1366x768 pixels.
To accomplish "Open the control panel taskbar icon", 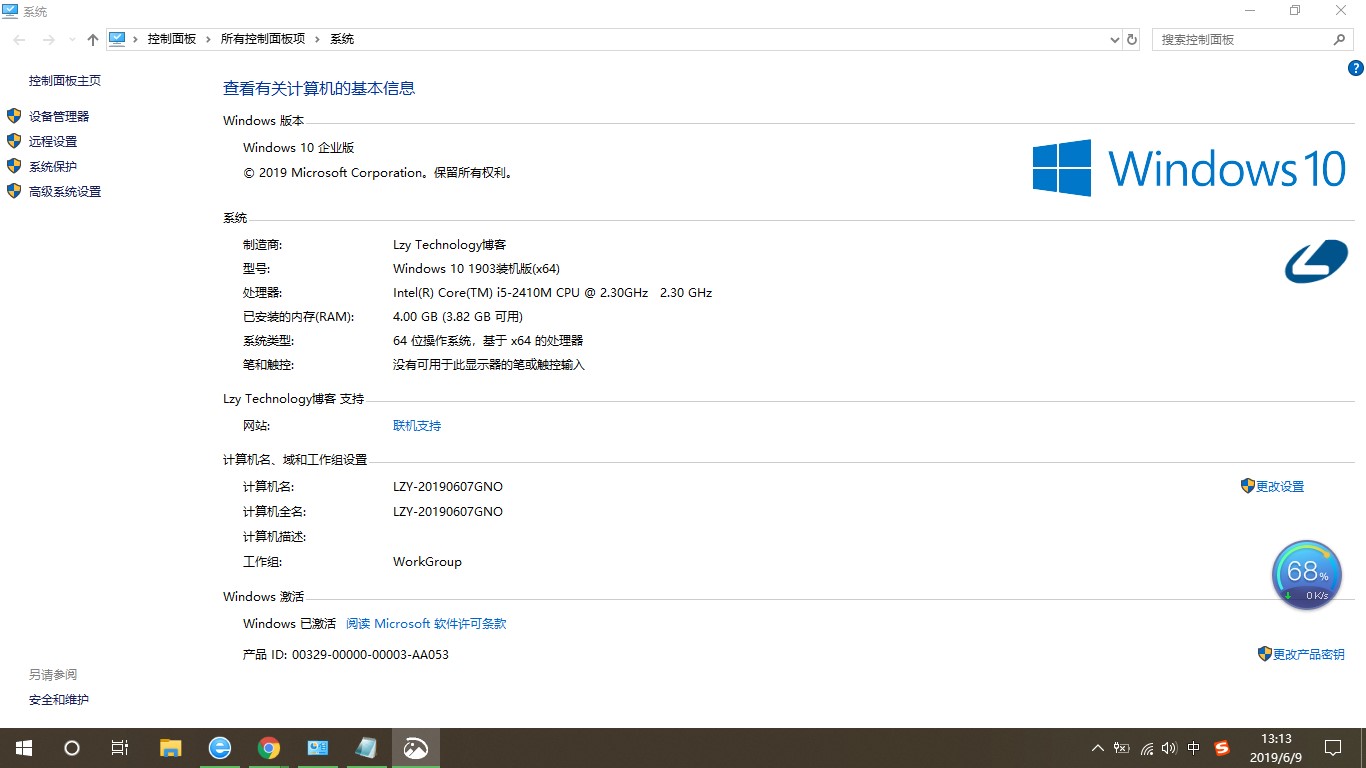I will (318, 748).
